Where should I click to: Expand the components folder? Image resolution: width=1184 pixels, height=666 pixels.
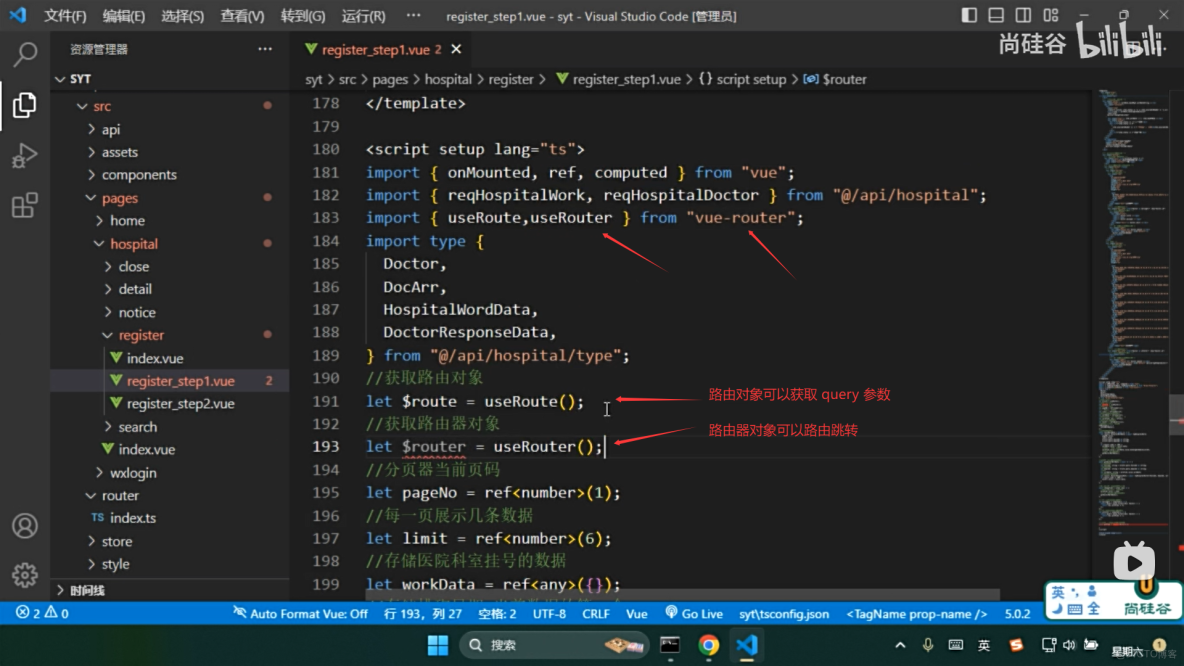point(138,175)
